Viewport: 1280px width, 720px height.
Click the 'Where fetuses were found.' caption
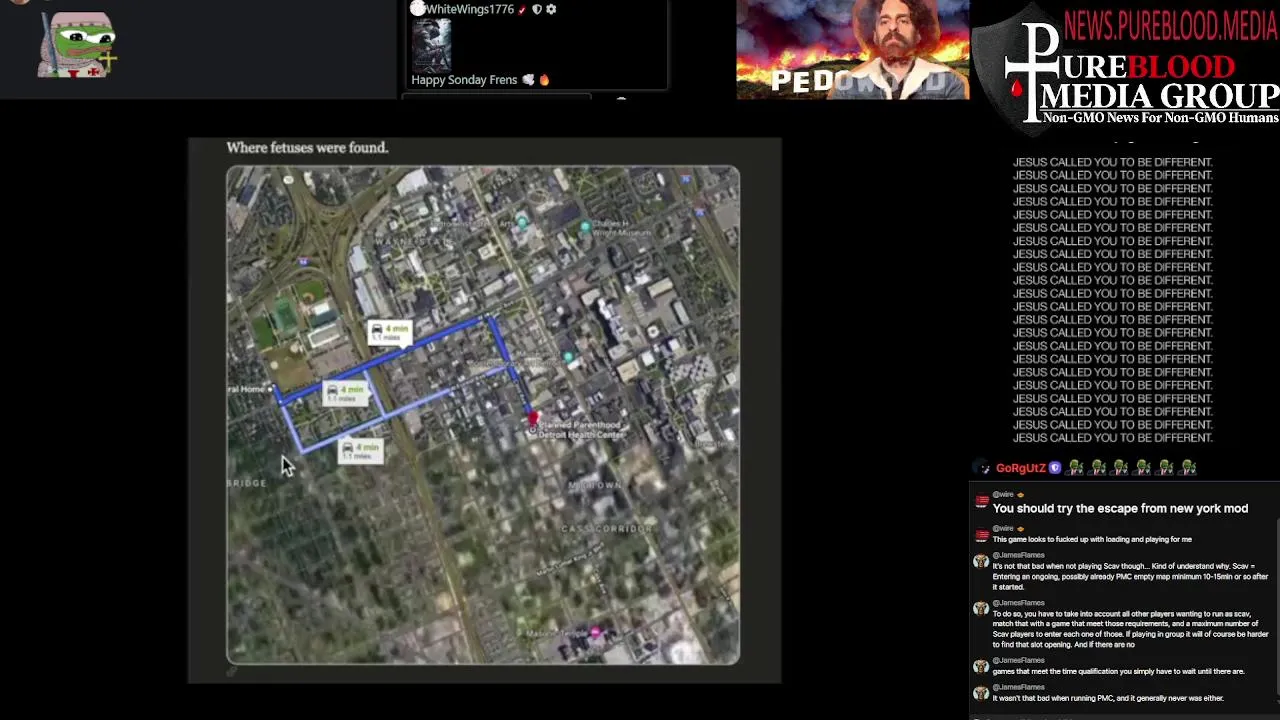(307, 148)
